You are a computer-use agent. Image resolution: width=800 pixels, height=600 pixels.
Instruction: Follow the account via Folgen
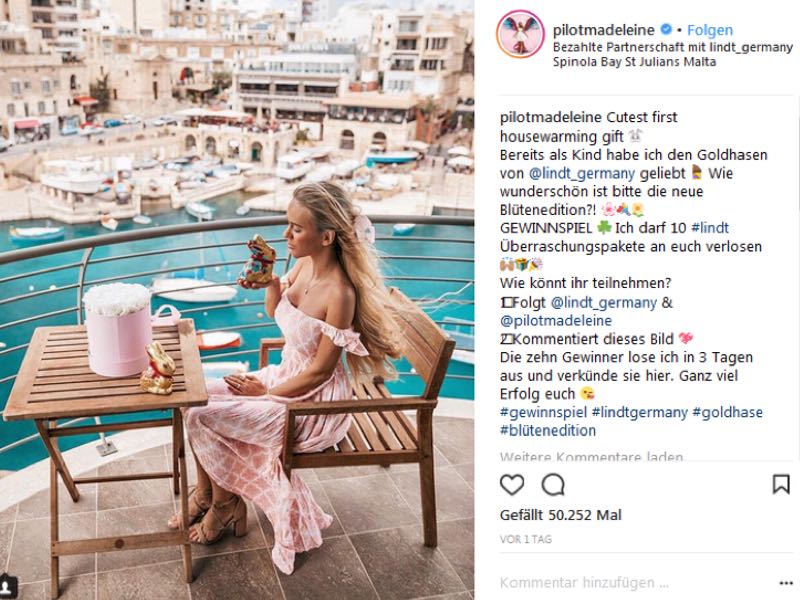point(710,30)
